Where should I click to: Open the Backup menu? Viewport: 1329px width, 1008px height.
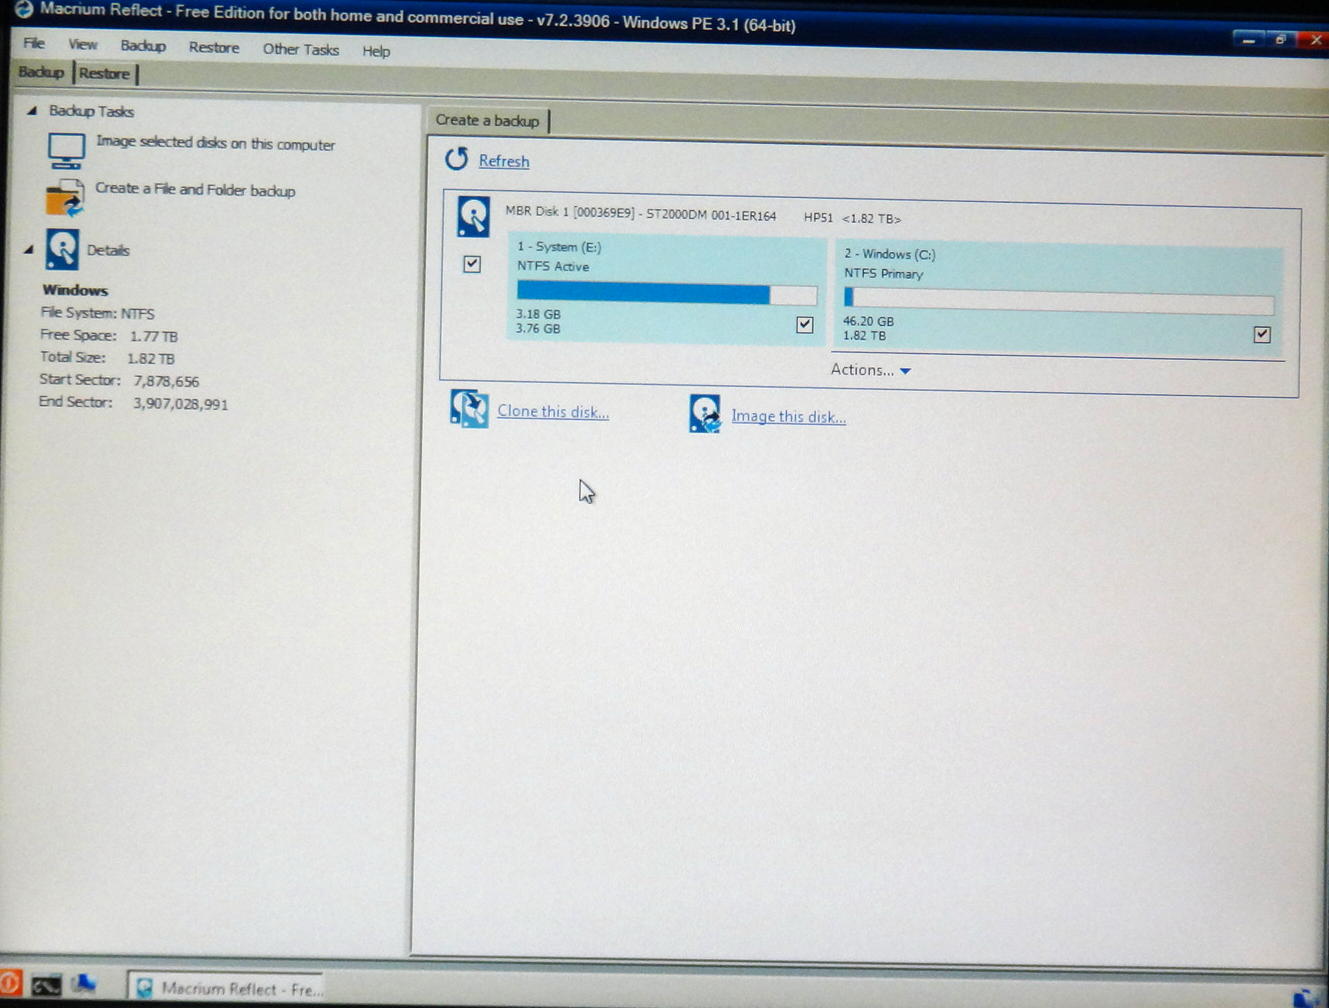click(143, 46)
